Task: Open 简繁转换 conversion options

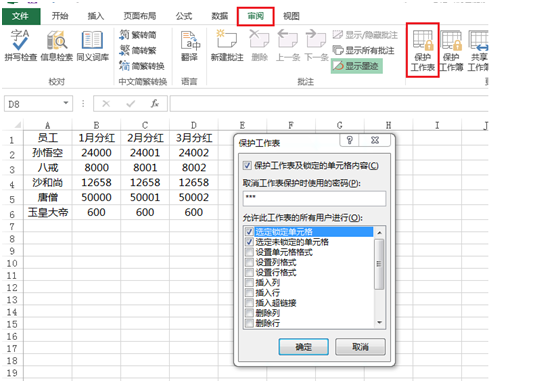Action: pos(142,66)
